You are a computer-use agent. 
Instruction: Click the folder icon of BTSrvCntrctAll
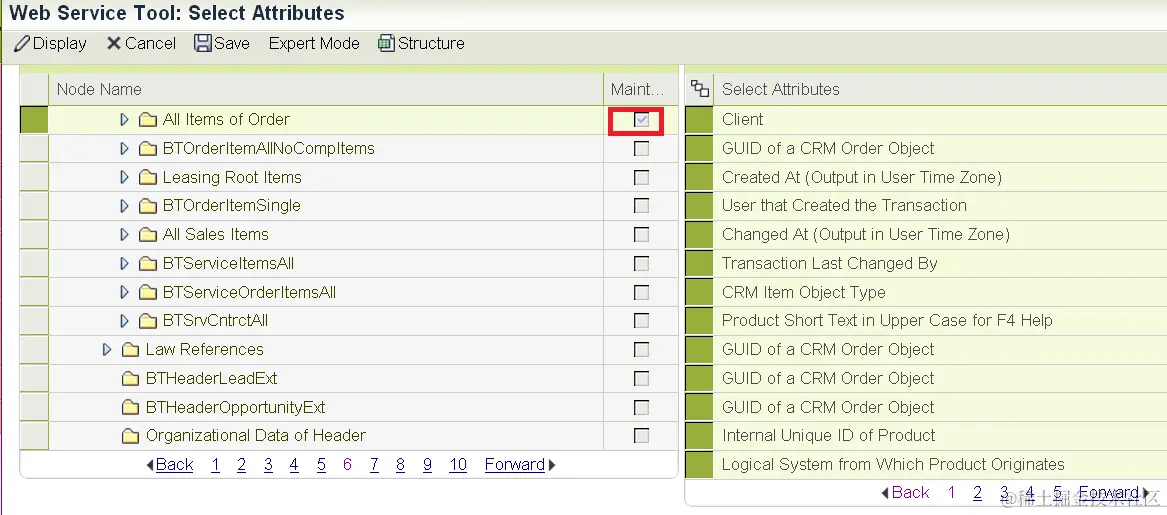tap(148, 322)
